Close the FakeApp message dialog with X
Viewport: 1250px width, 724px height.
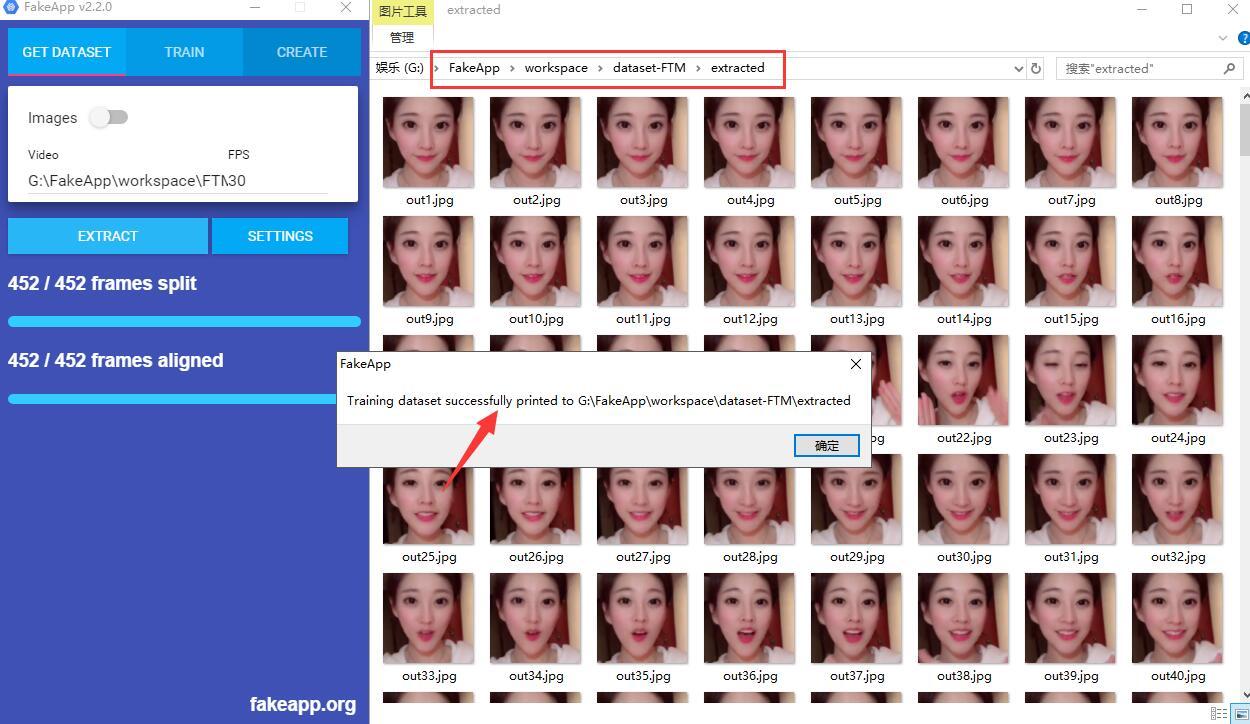coord(855,364)
